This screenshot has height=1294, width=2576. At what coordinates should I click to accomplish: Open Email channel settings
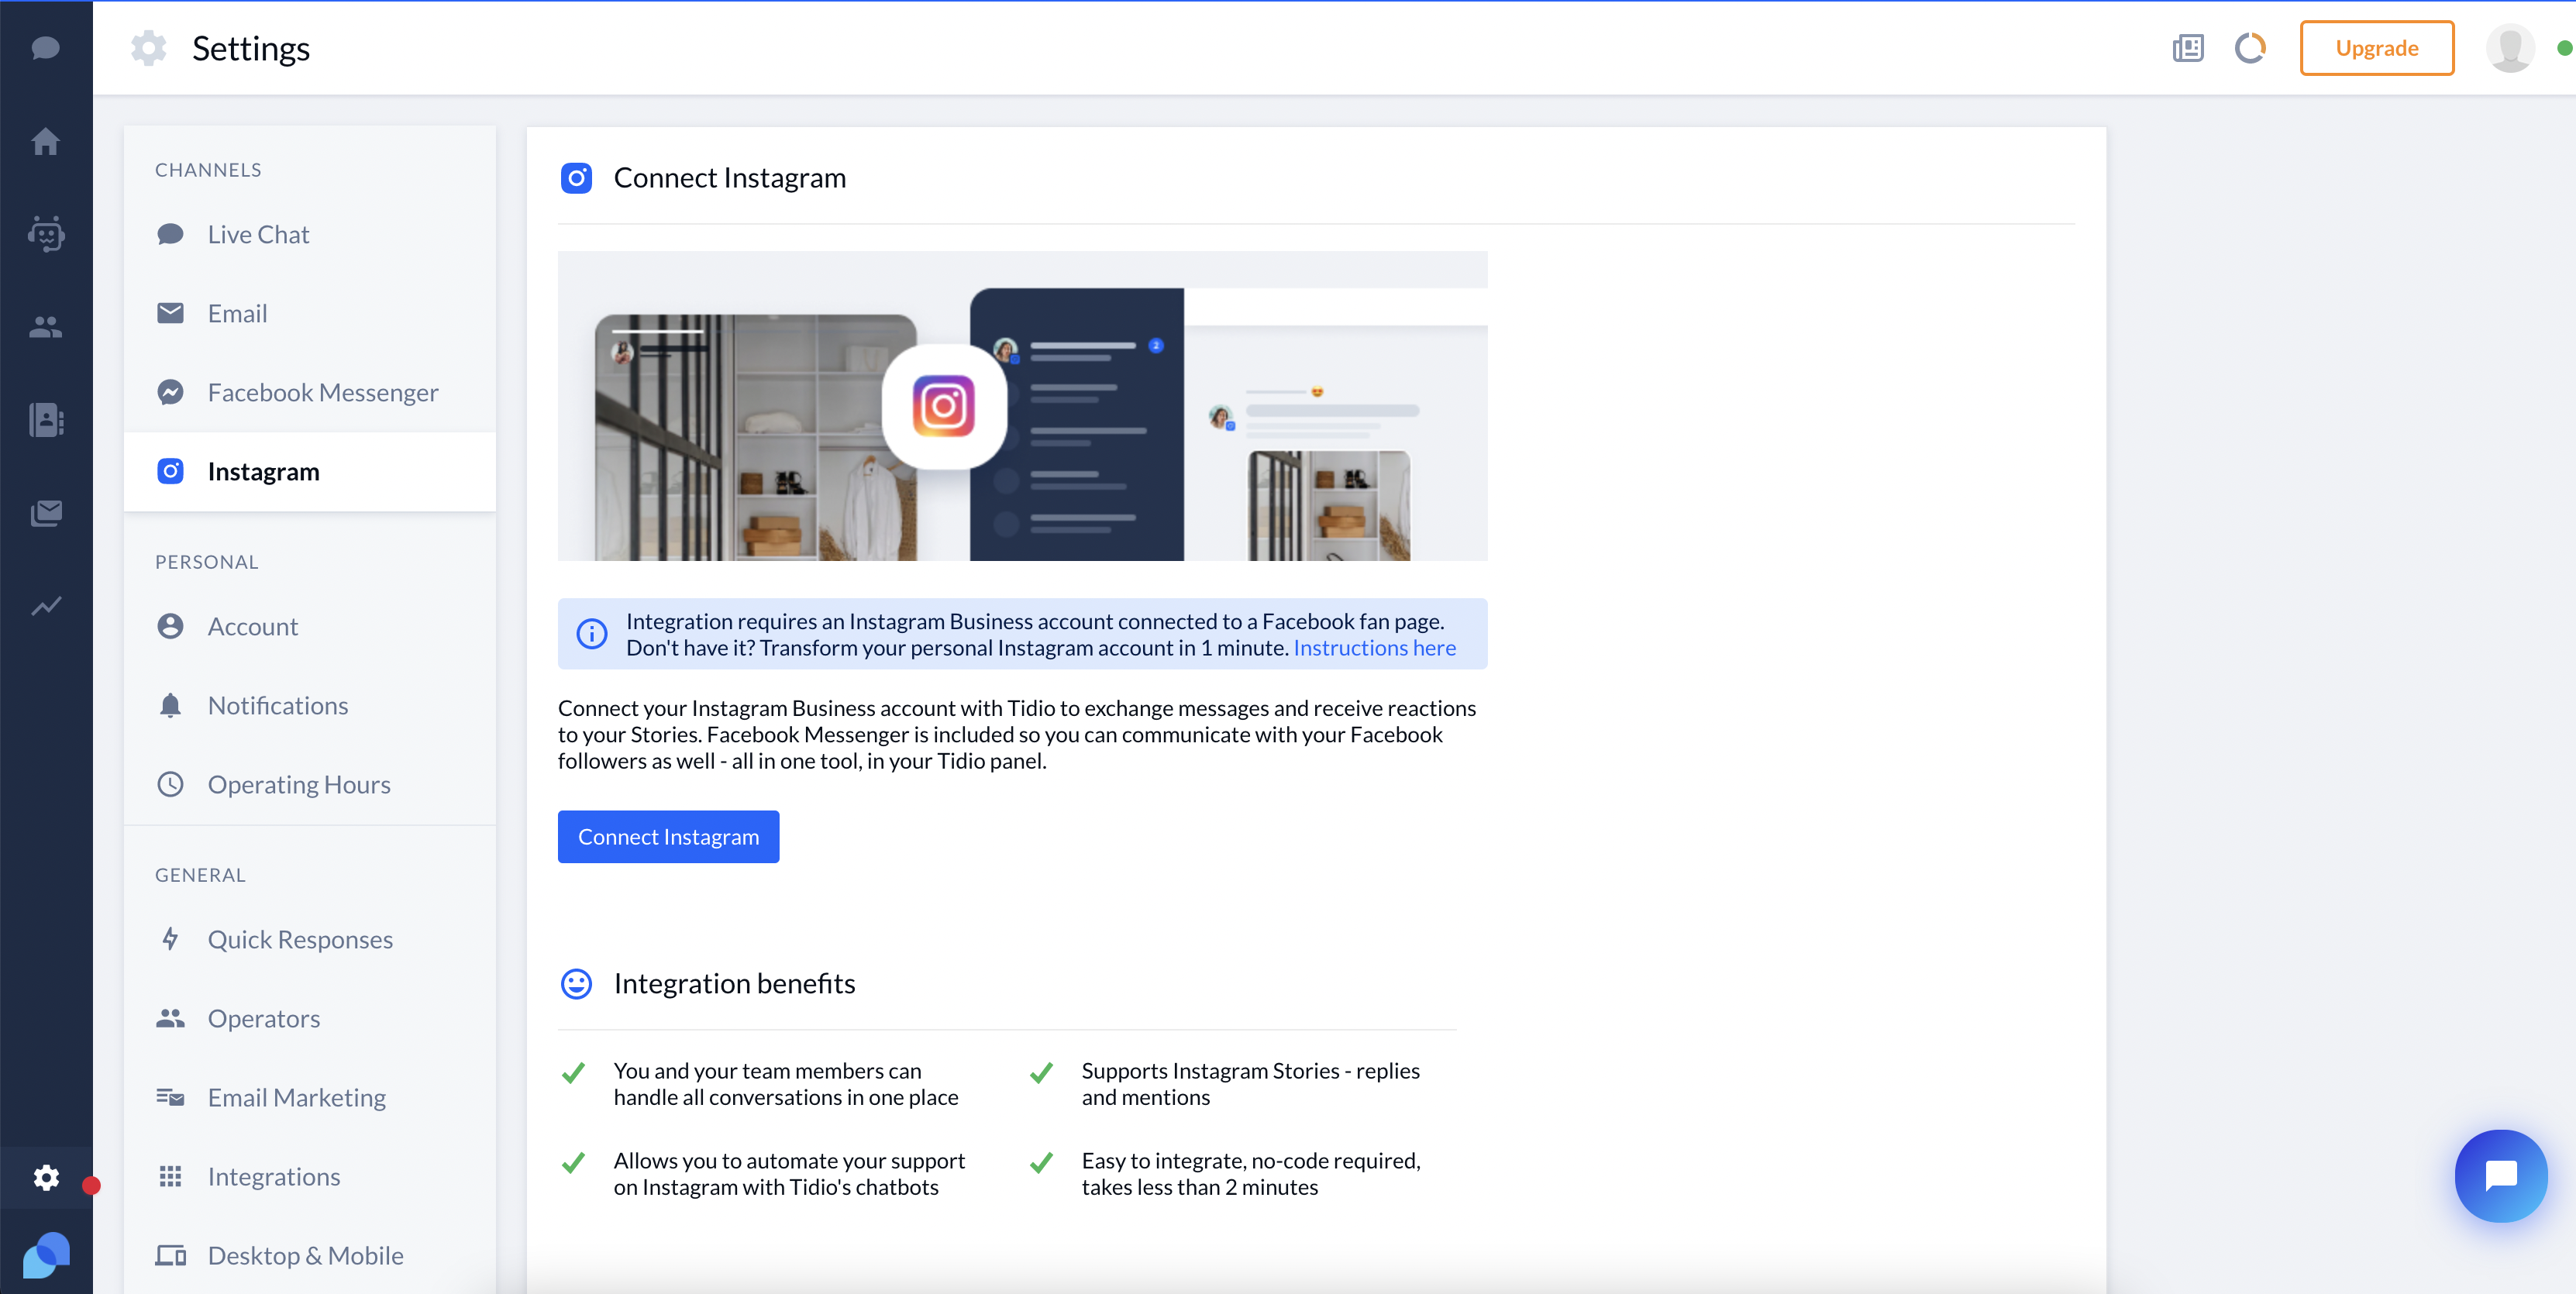click(x=310, y=313)
